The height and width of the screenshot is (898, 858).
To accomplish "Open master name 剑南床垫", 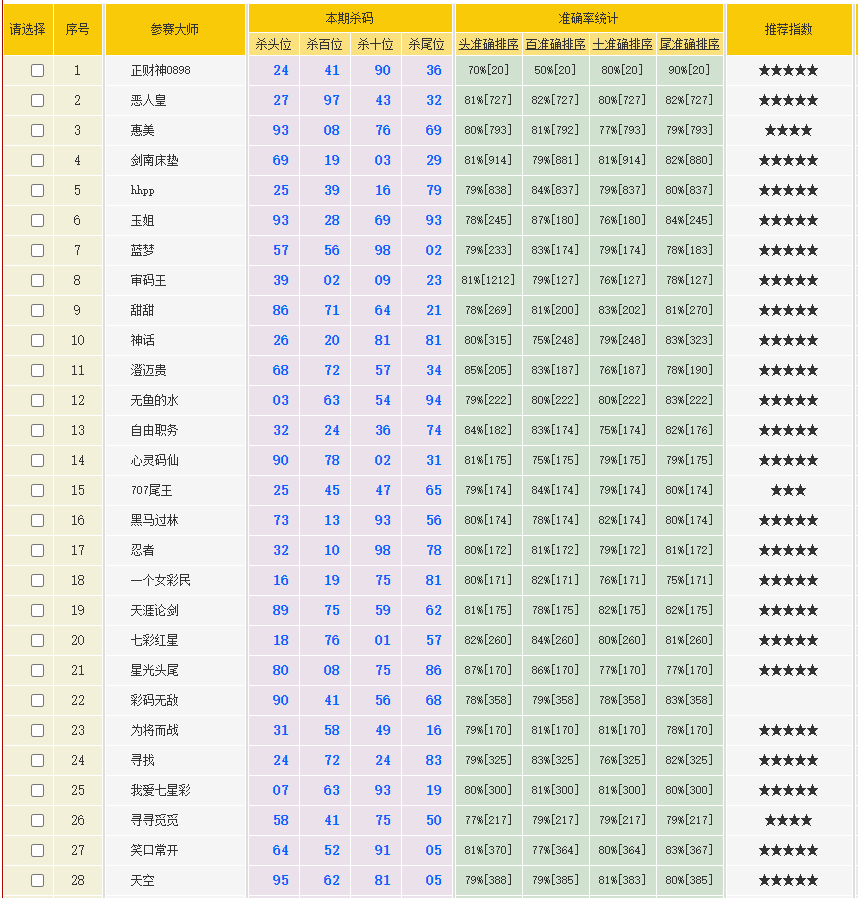I will click(154, 160).
